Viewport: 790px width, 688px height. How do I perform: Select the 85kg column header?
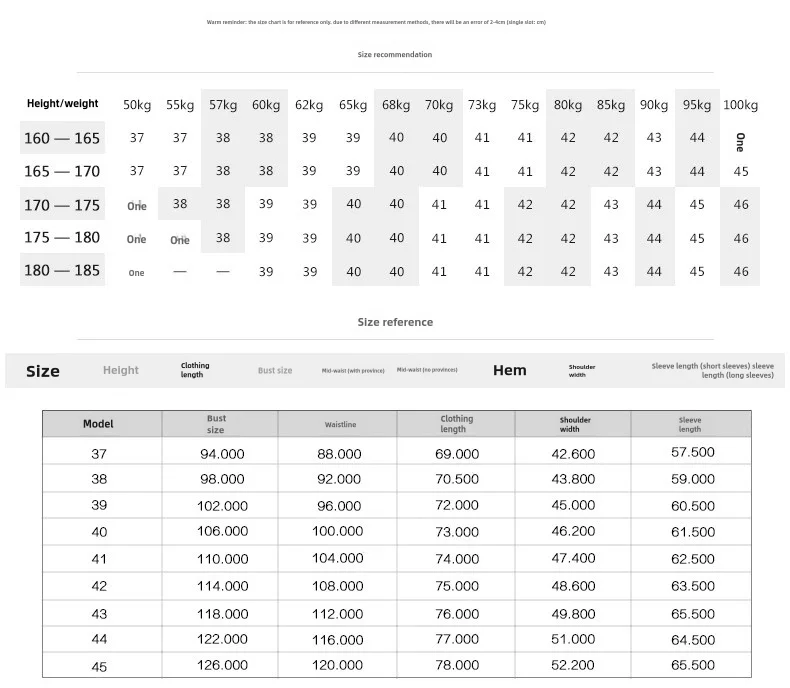point(611,105)
